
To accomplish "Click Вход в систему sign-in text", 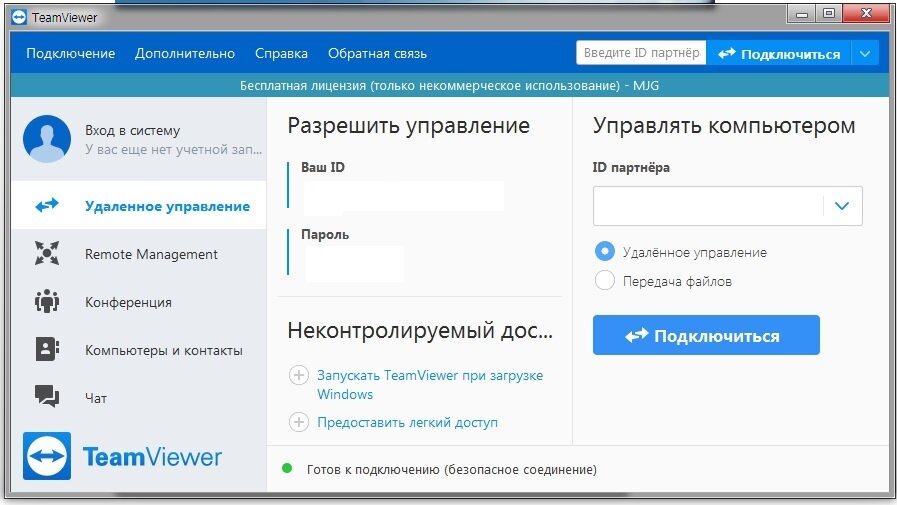I will (132, 130).
